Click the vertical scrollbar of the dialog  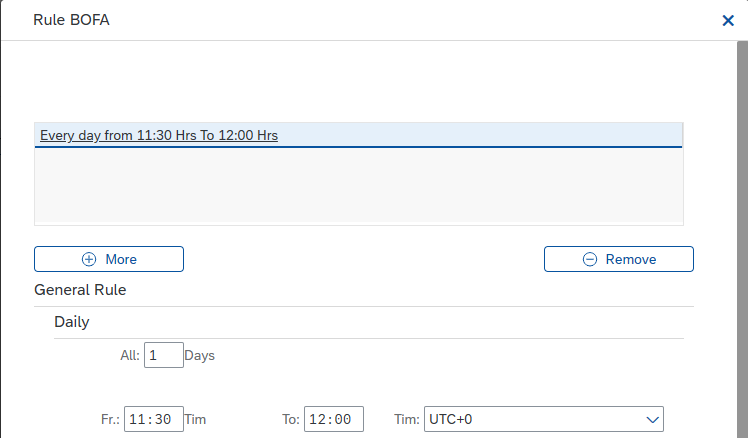742,239
